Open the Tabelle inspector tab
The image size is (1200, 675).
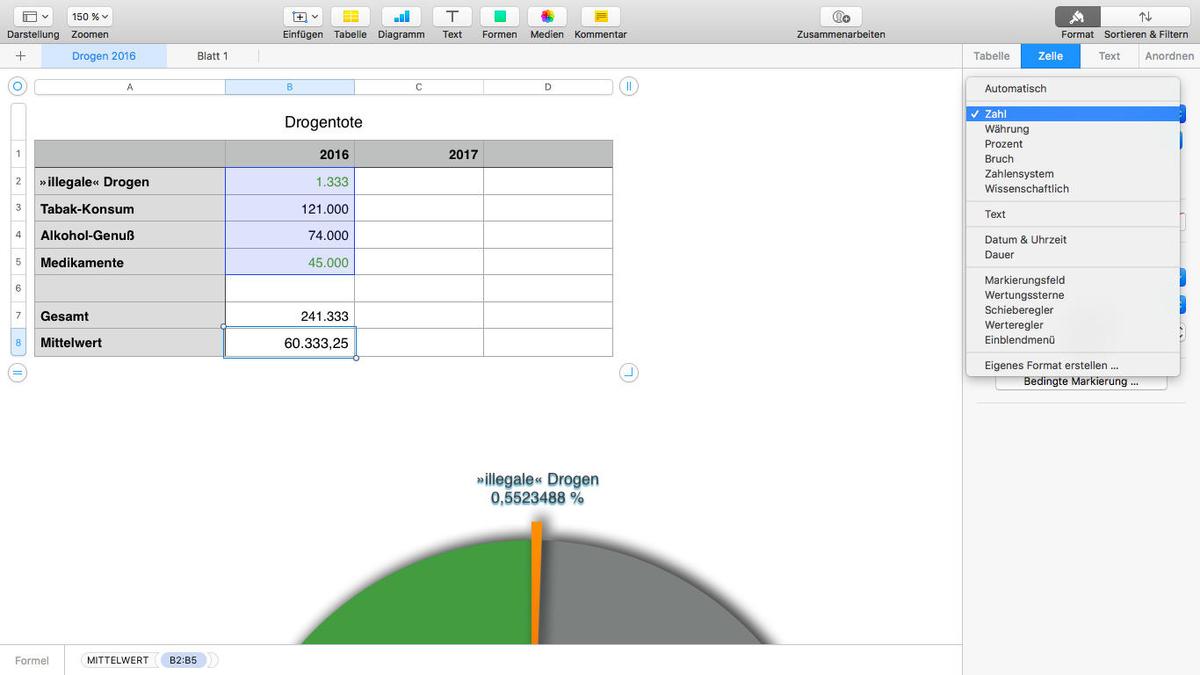tap(992, 56)
